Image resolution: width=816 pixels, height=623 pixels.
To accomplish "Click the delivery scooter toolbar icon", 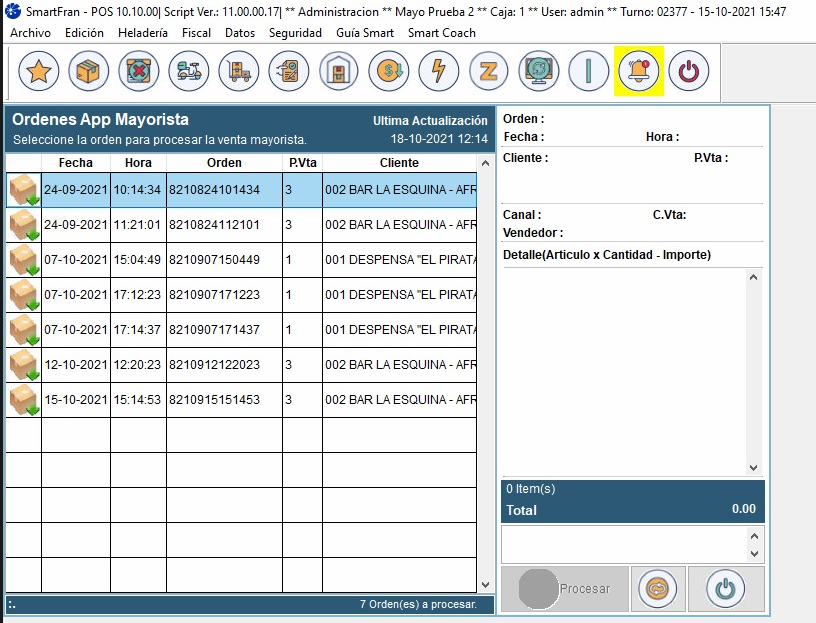I will coord(189,72).
